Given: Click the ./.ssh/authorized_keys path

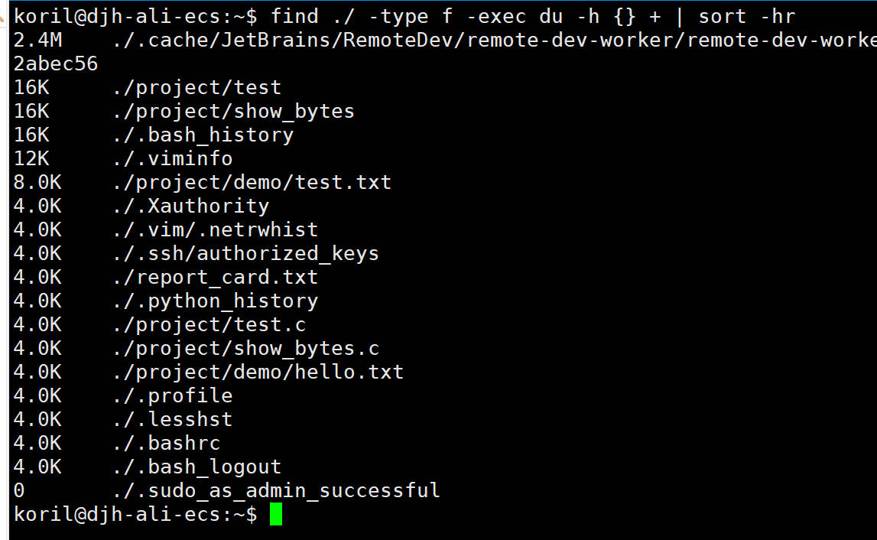Looking at the screenshot, I should click(246, 254).
